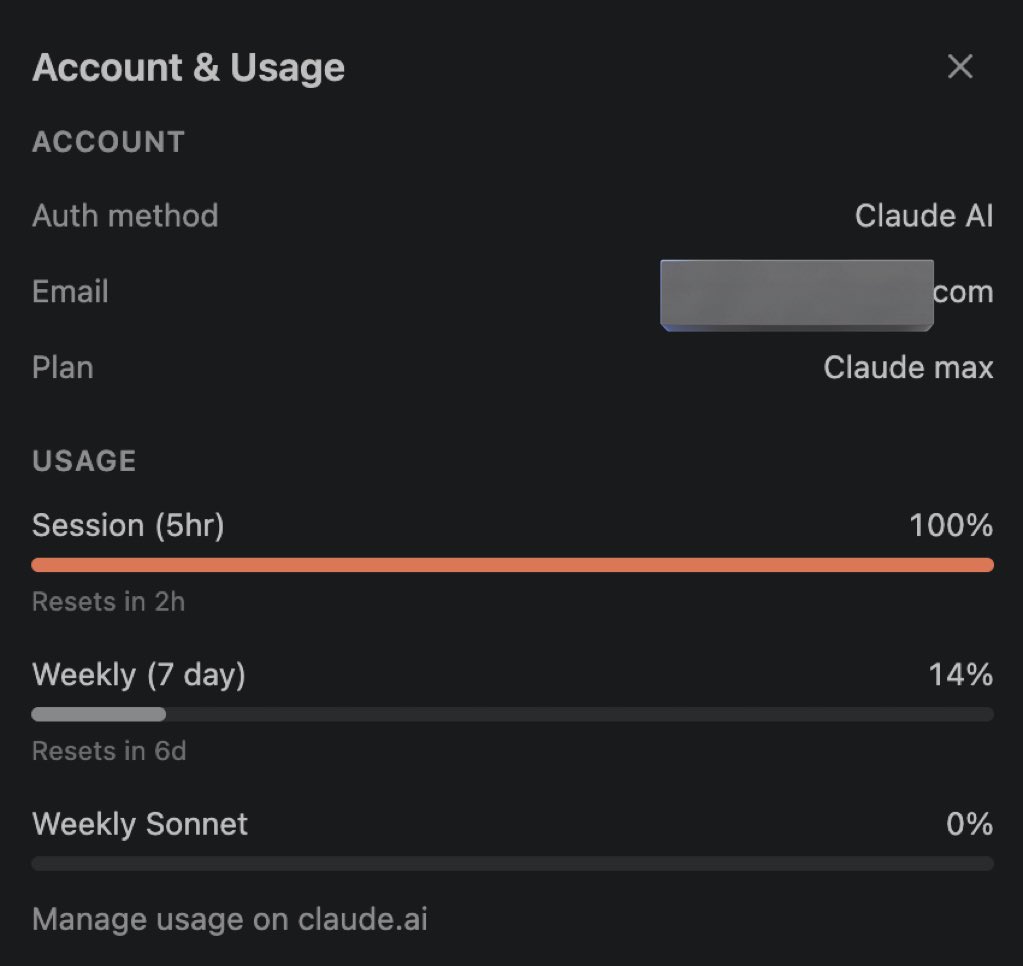1023x966 pixels.
Task: Select the Account & Usage title
Action: pyautogui.click(x=188, y=68)
